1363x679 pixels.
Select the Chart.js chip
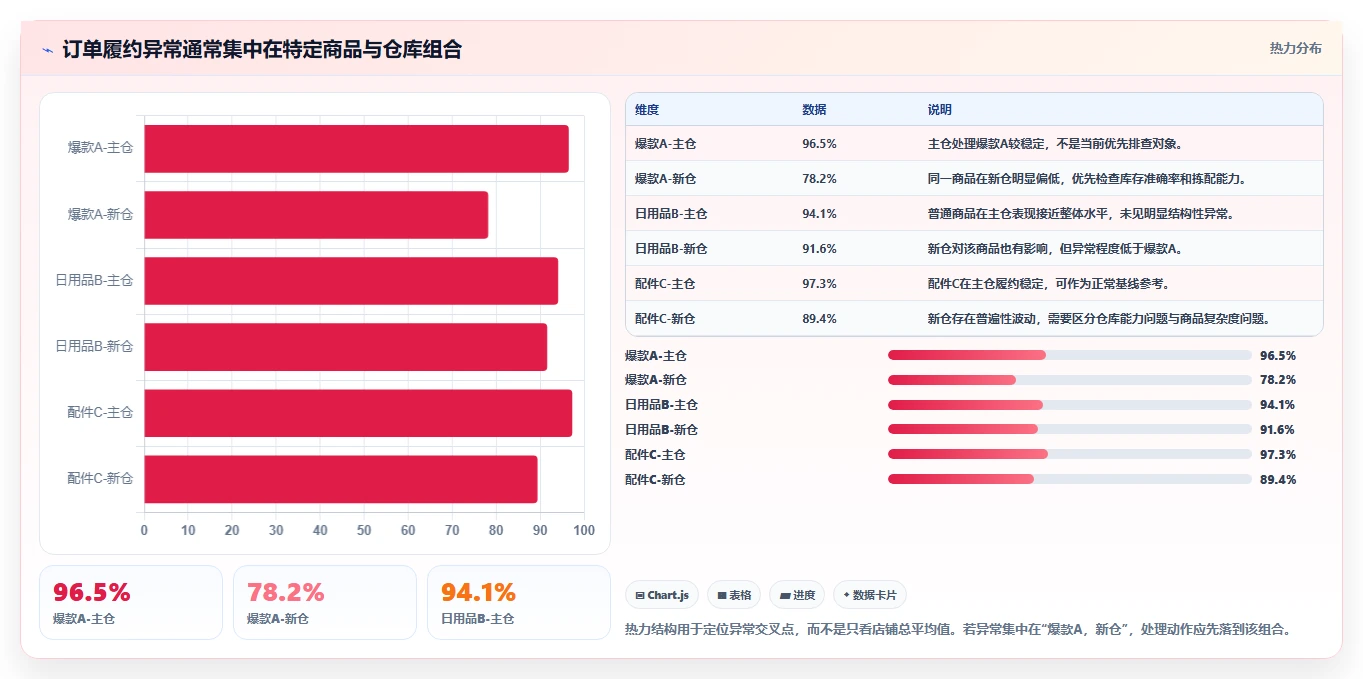point(662,595)
